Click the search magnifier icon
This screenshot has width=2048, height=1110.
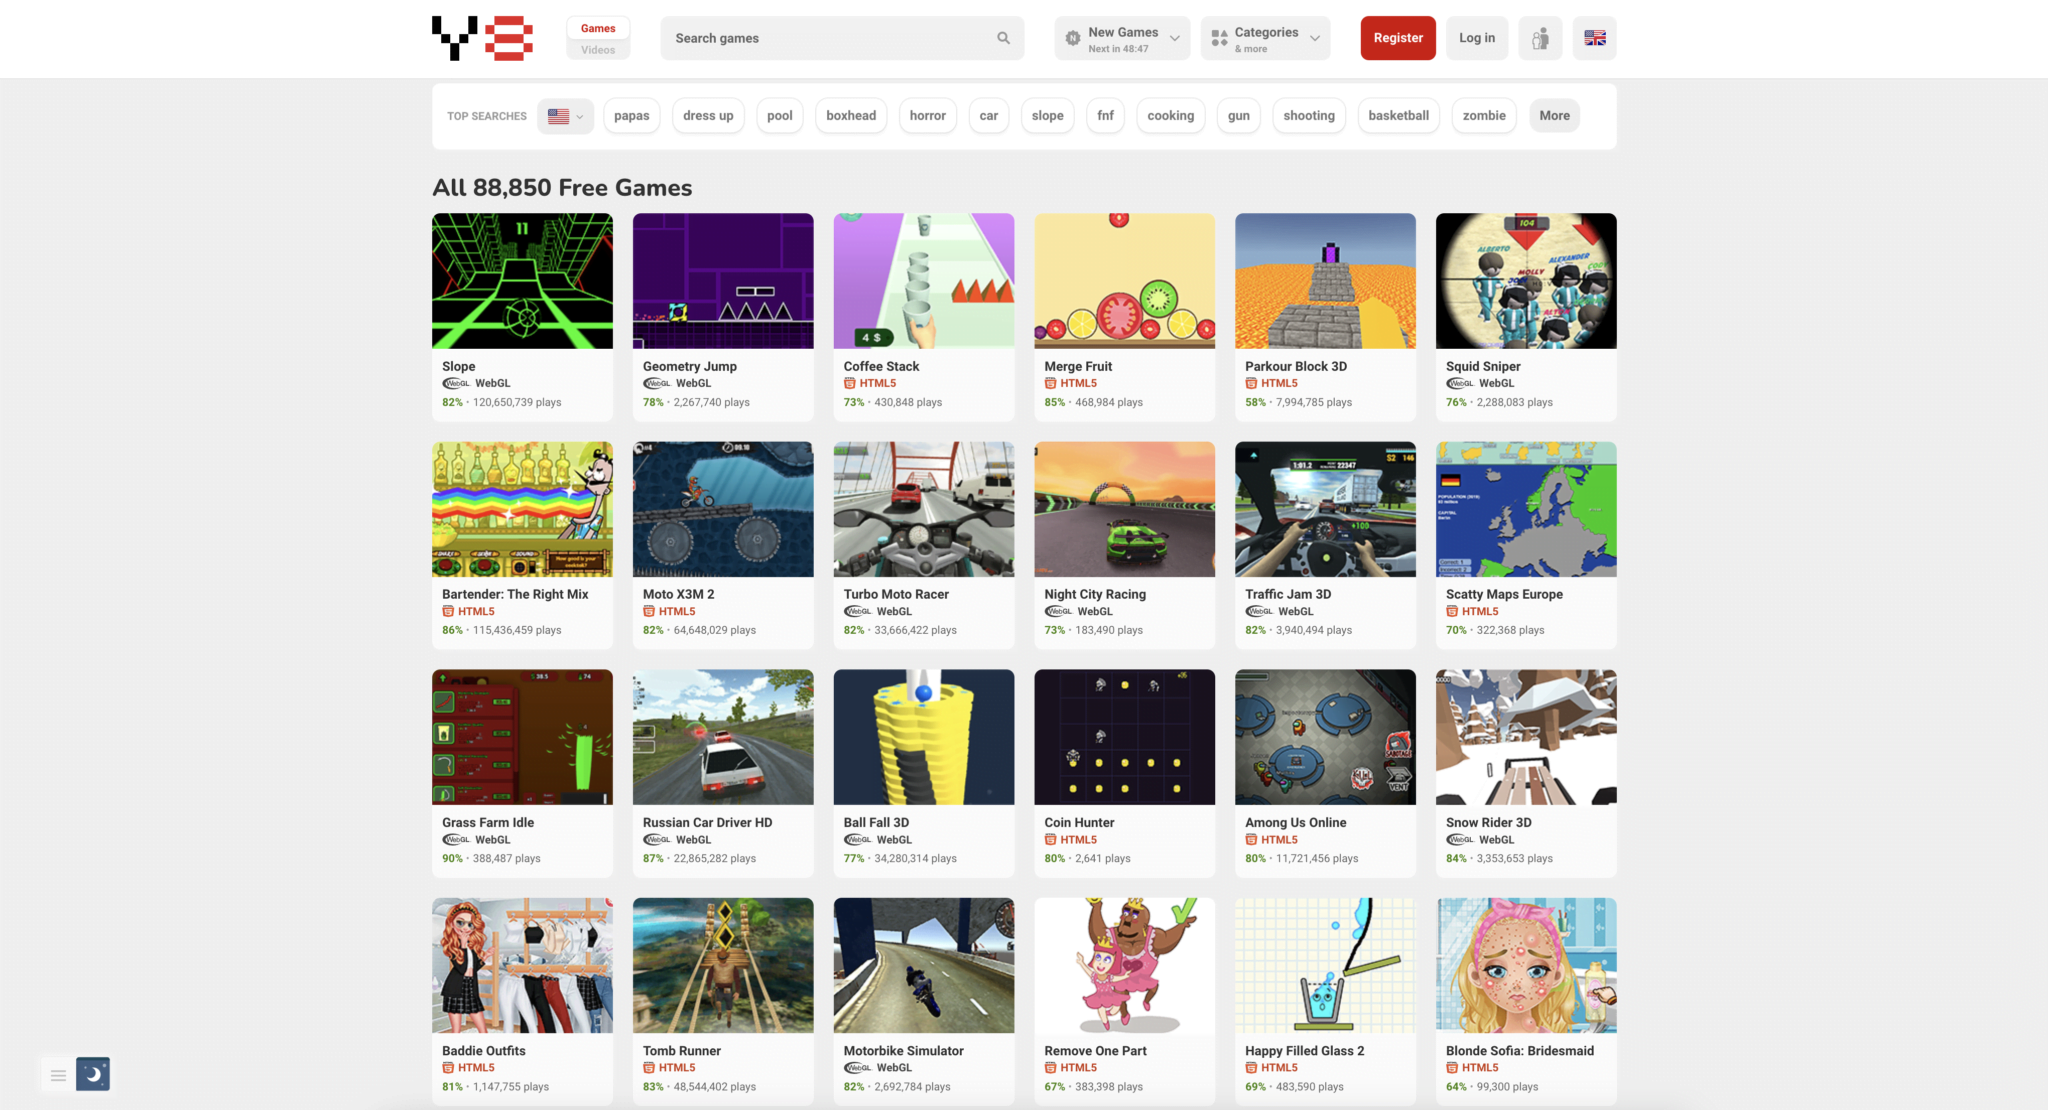click(1003, 38)
